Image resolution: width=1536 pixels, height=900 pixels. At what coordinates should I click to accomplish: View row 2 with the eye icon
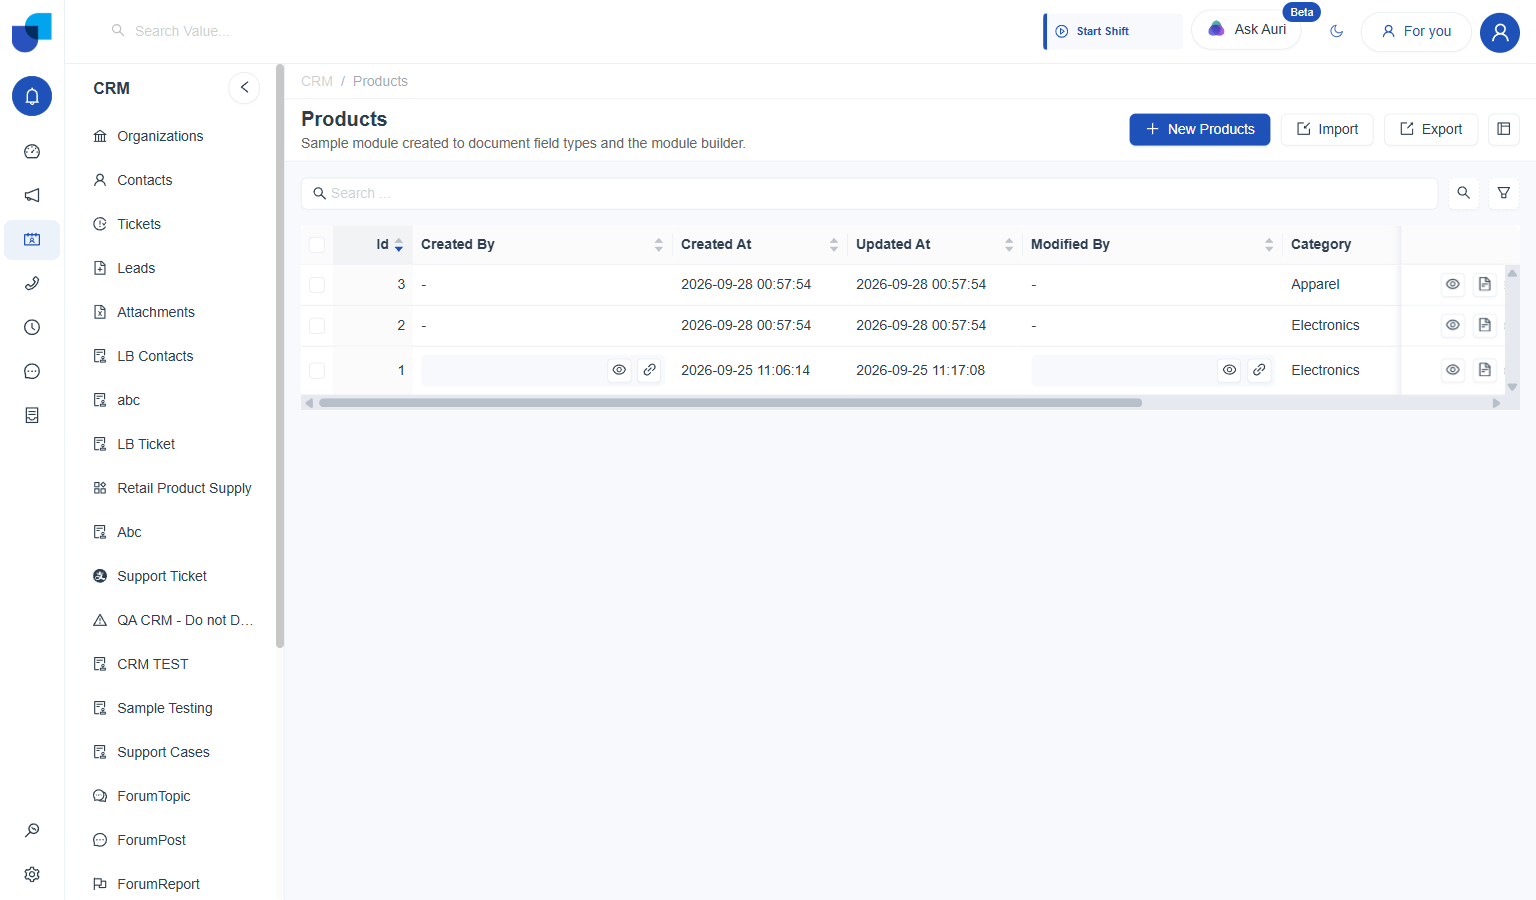tap(1453, 325)
